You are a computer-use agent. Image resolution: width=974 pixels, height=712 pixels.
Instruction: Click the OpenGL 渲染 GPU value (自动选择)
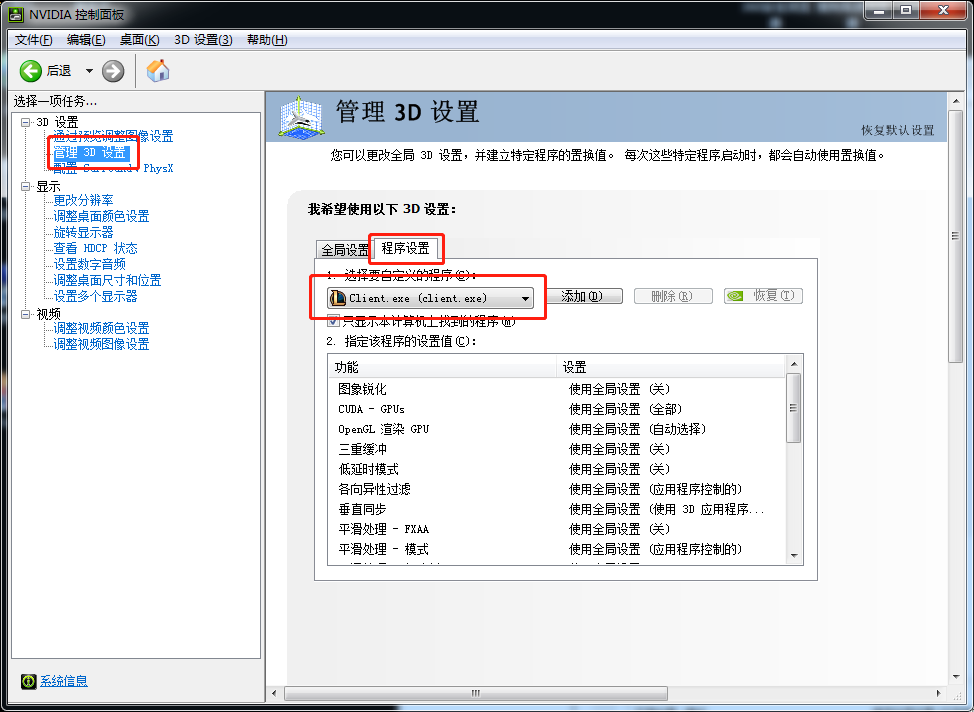(637, 429)
